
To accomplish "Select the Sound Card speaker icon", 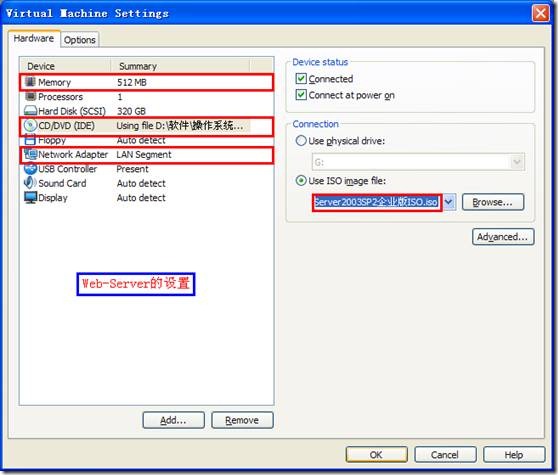I will click(30, 183).
